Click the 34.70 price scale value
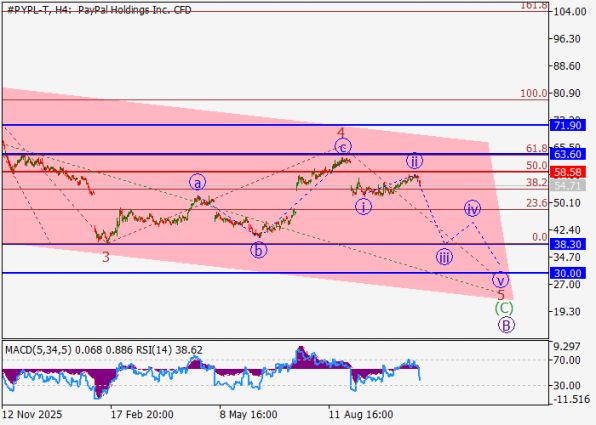 [x=567, y=257]
